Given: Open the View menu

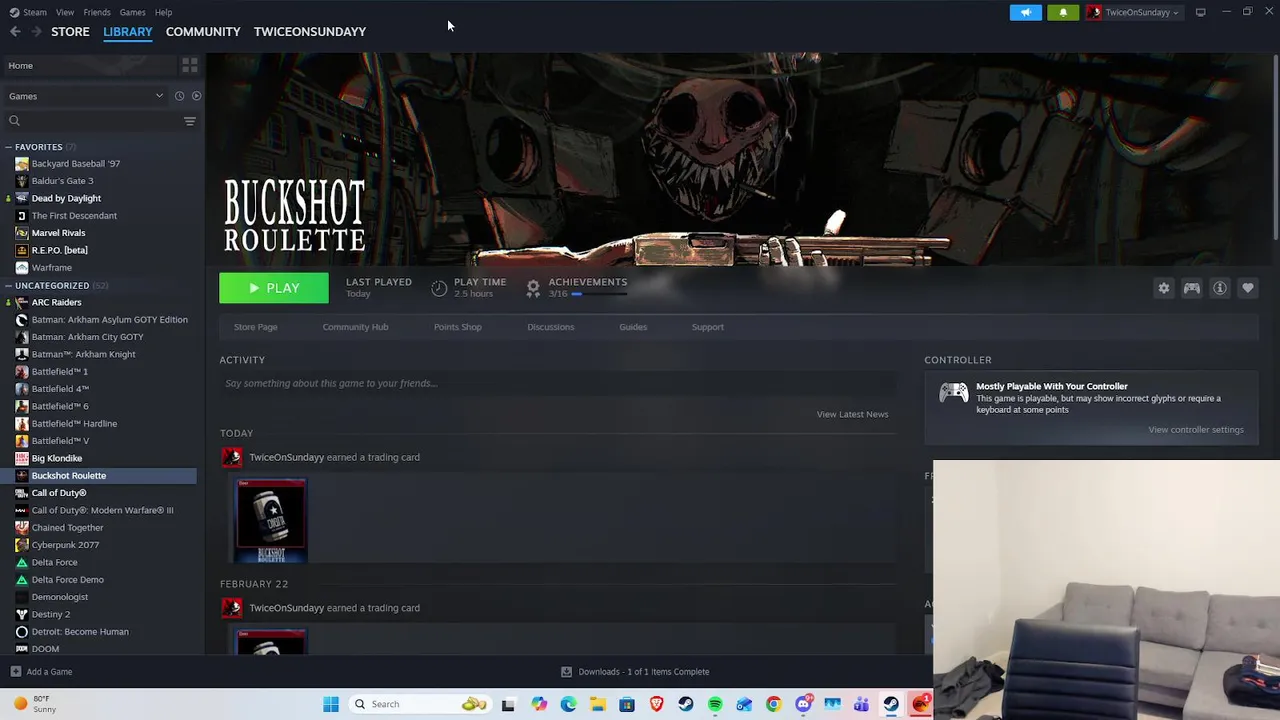Looking at the screenshot, I should (x=65, y=12).
